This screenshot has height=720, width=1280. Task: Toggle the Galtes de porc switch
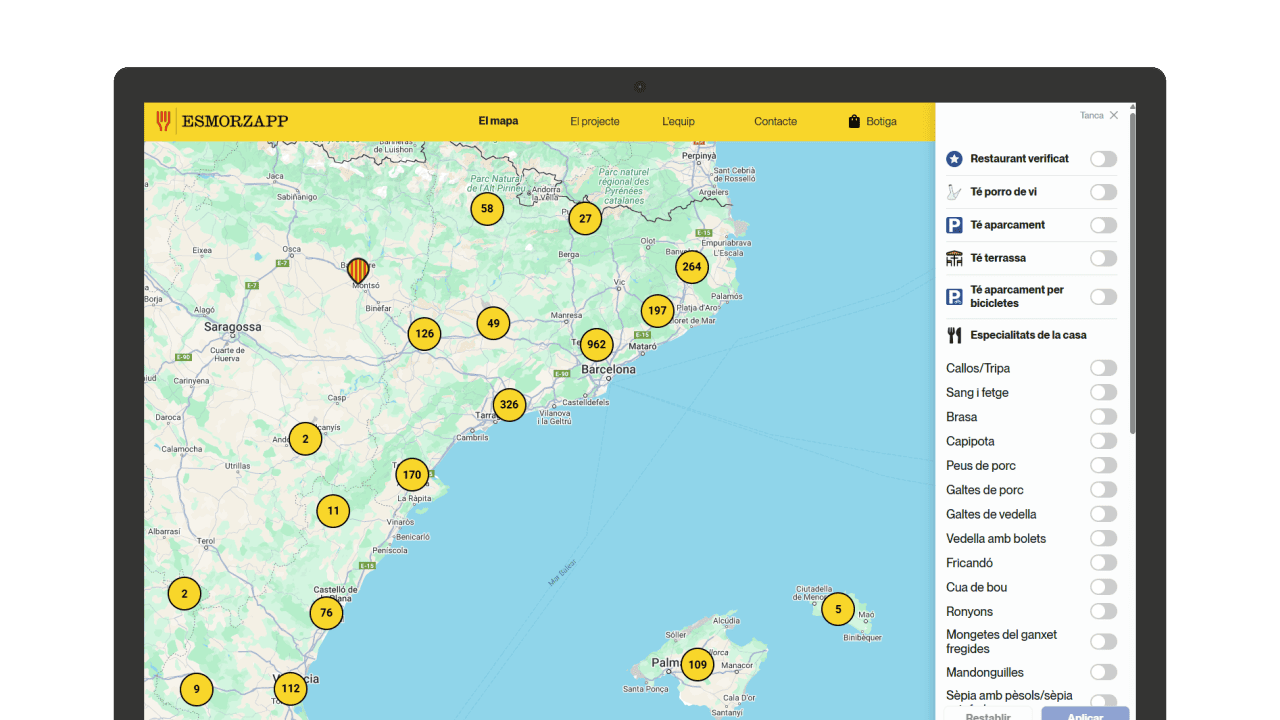point(1104,490)
